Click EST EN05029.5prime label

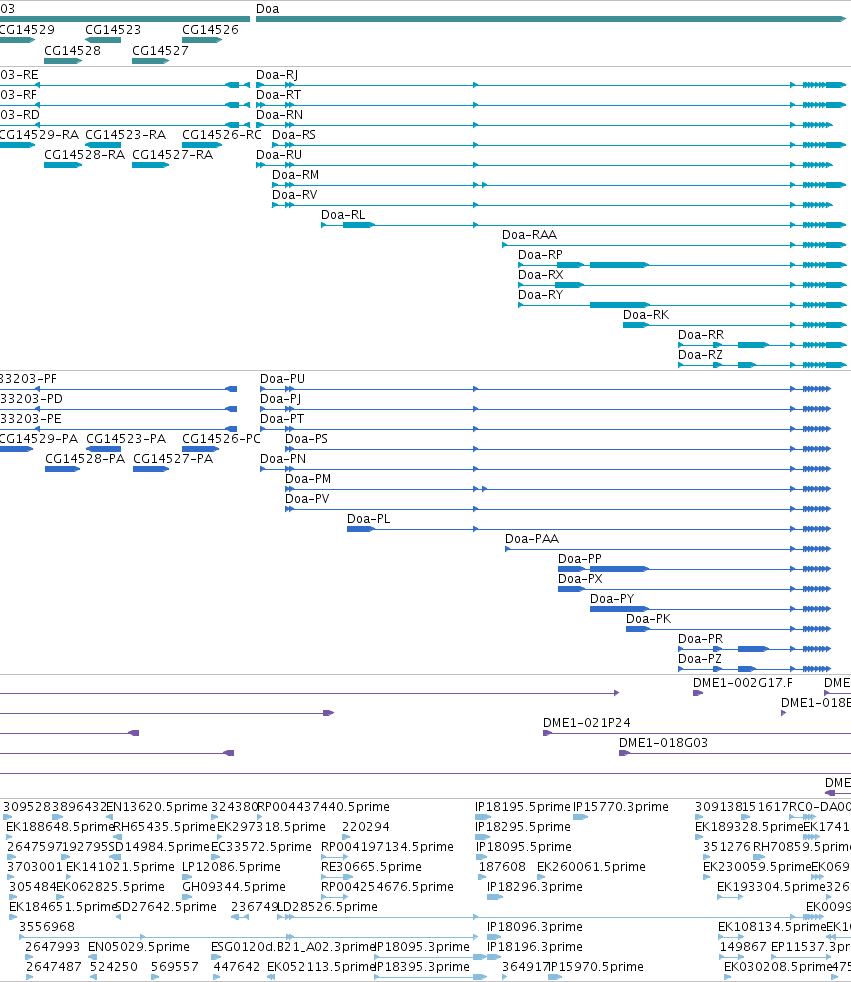click(139, 948)
